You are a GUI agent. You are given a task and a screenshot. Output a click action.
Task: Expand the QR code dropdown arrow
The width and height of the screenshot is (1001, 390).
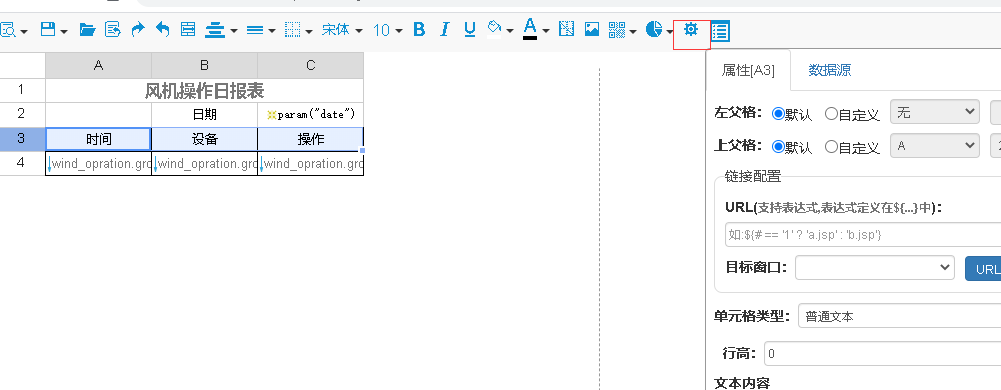pyautogui.click(x=633, y=31)
